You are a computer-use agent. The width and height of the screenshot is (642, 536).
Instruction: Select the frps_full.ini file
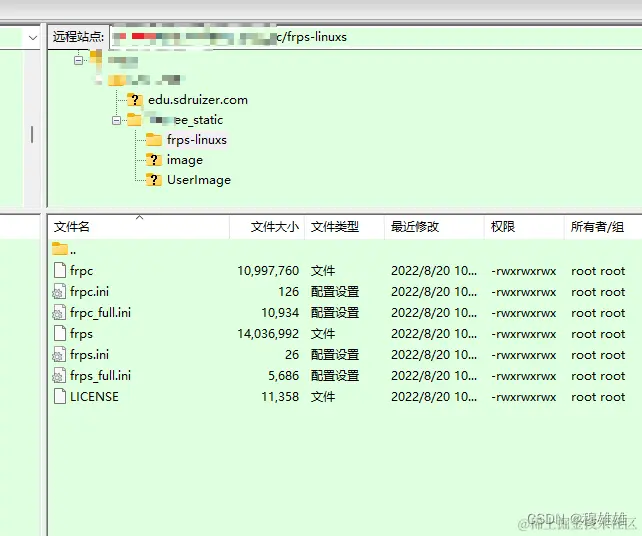tap(100, 376)
